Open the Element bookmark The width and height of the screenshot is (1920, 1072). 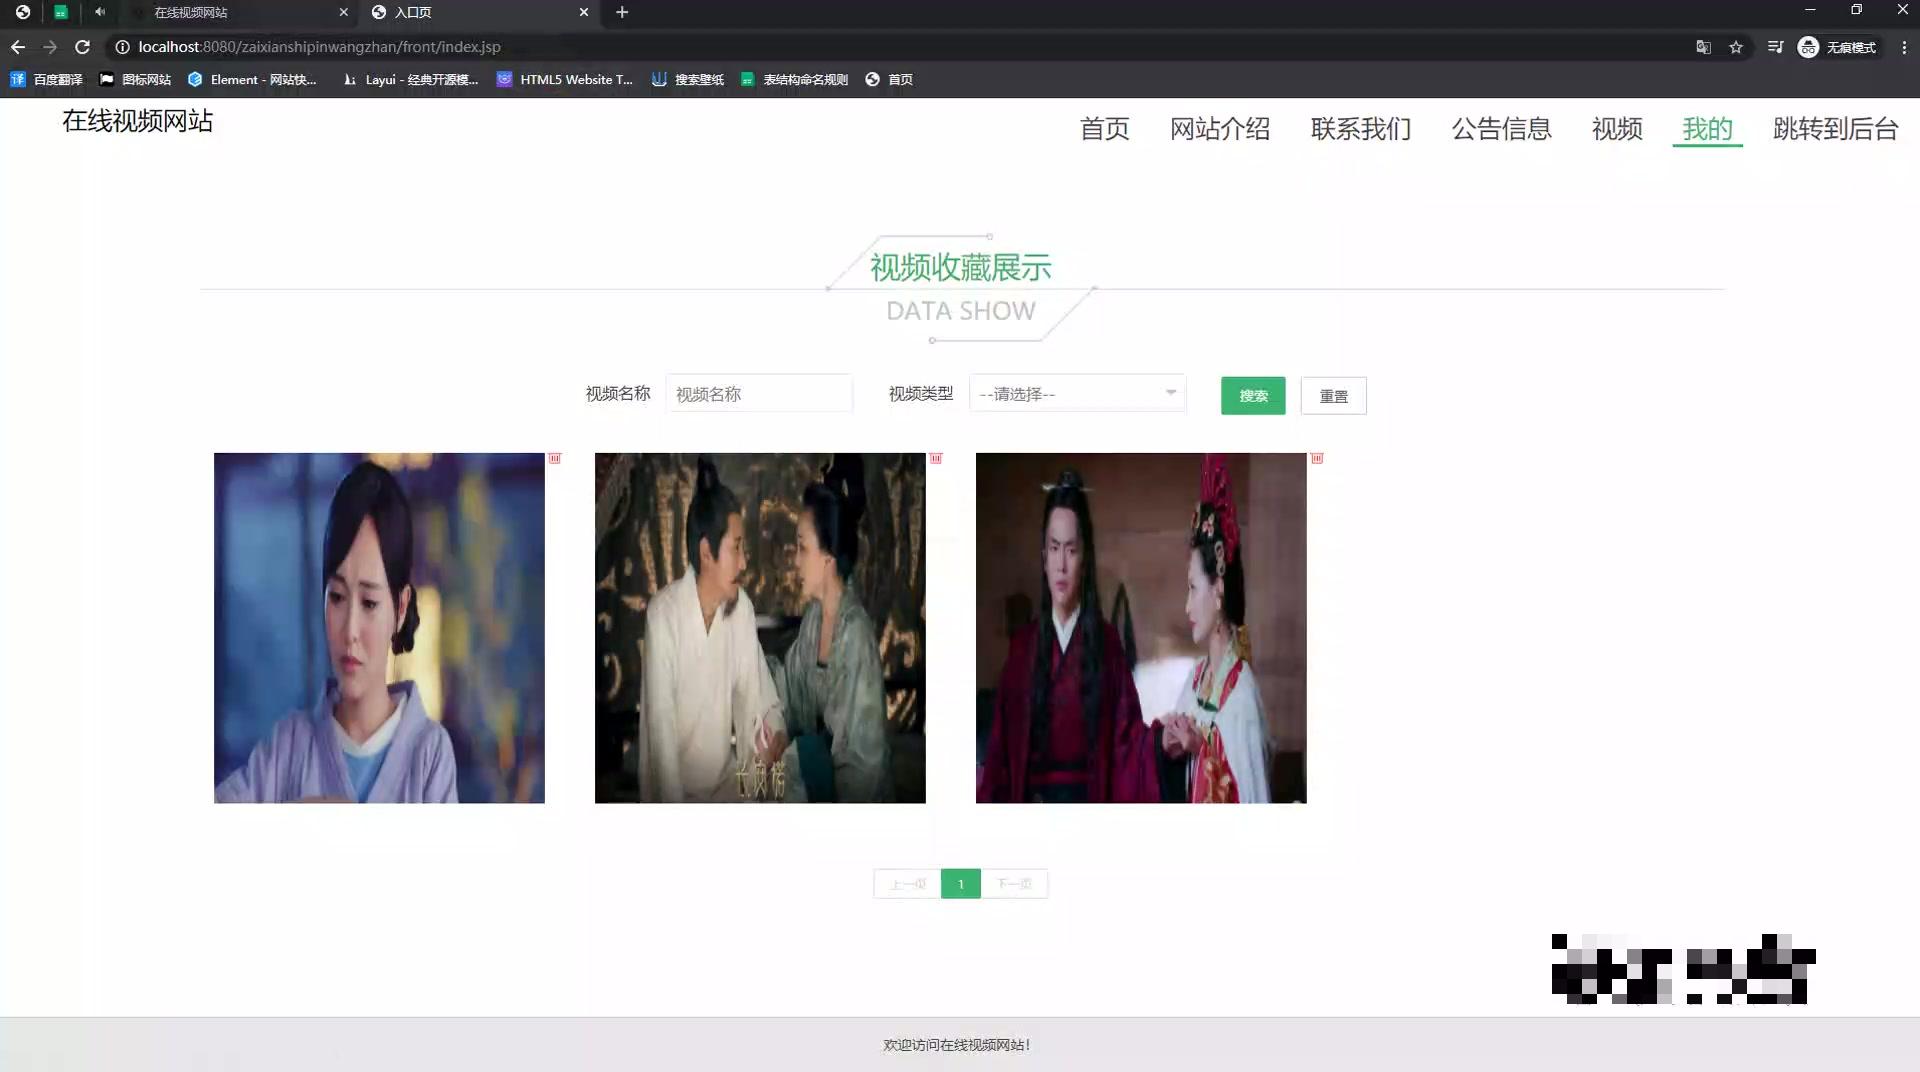point(252,79)
